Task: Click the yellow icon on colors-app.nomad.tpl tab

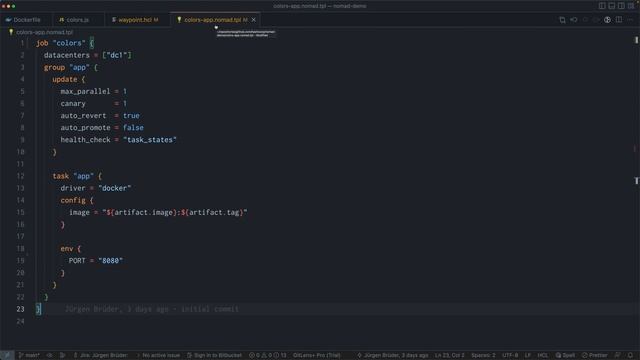Action: (x=179, y=20)
